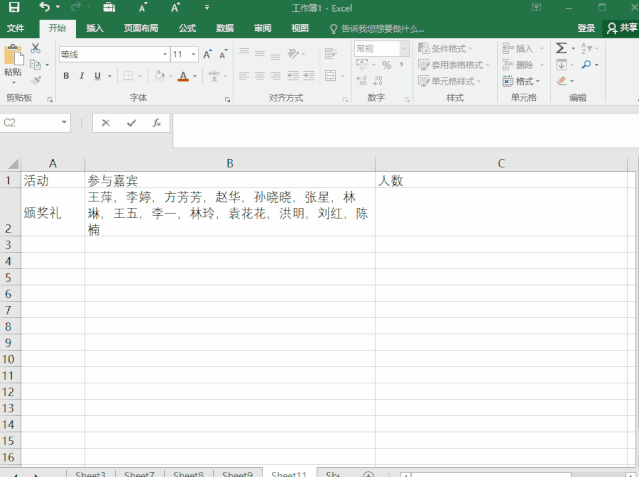The height and width of the screenshot is (477, 639).
Task: Open the 公式 ribbon tab
Action: [187, 28]
